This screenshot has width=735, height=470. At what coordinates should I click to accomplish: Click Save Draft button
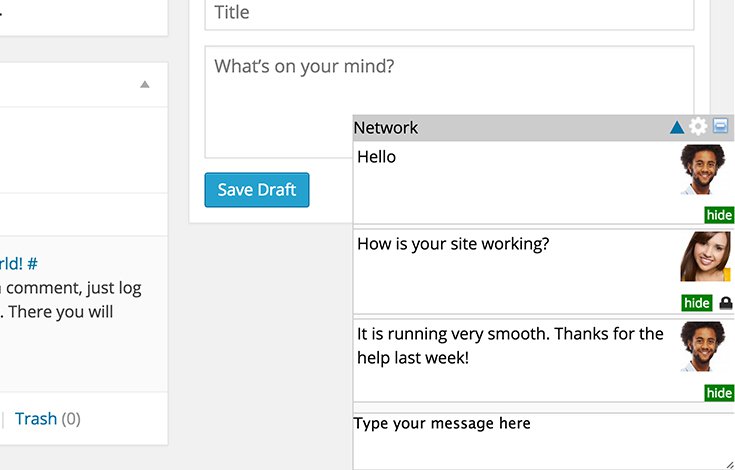tap(257, 190)
